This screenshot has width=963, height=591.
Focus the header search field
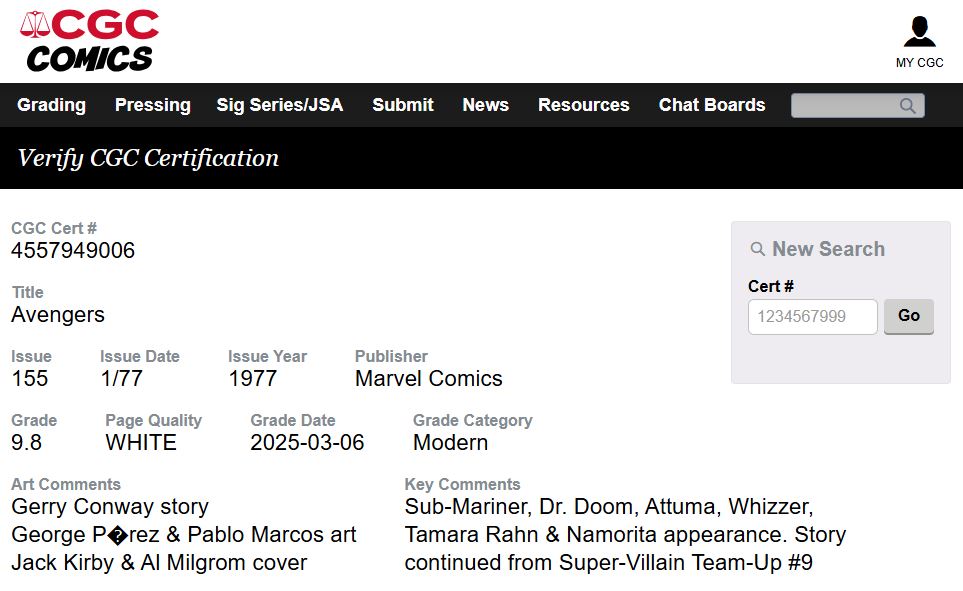[x=845, y=105]
